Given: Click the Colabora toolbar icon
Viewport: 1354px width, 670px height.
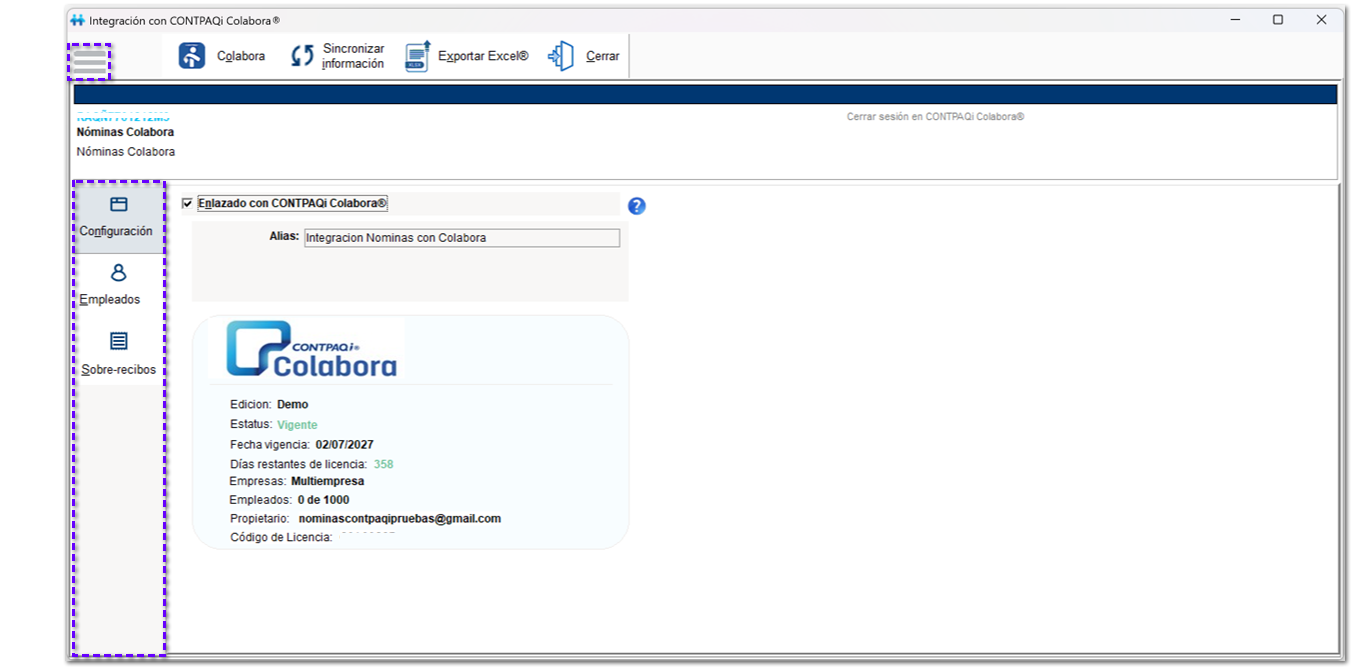Looking at the screenshot, I should [192, 56].
